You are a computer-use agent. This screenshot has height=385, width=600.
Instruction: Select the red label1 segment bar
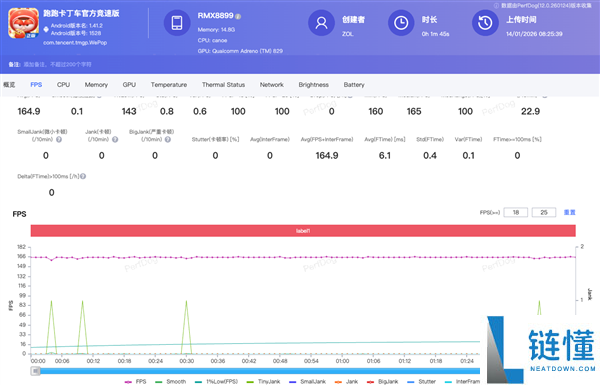pyautogui.click(x=303, y=231)
